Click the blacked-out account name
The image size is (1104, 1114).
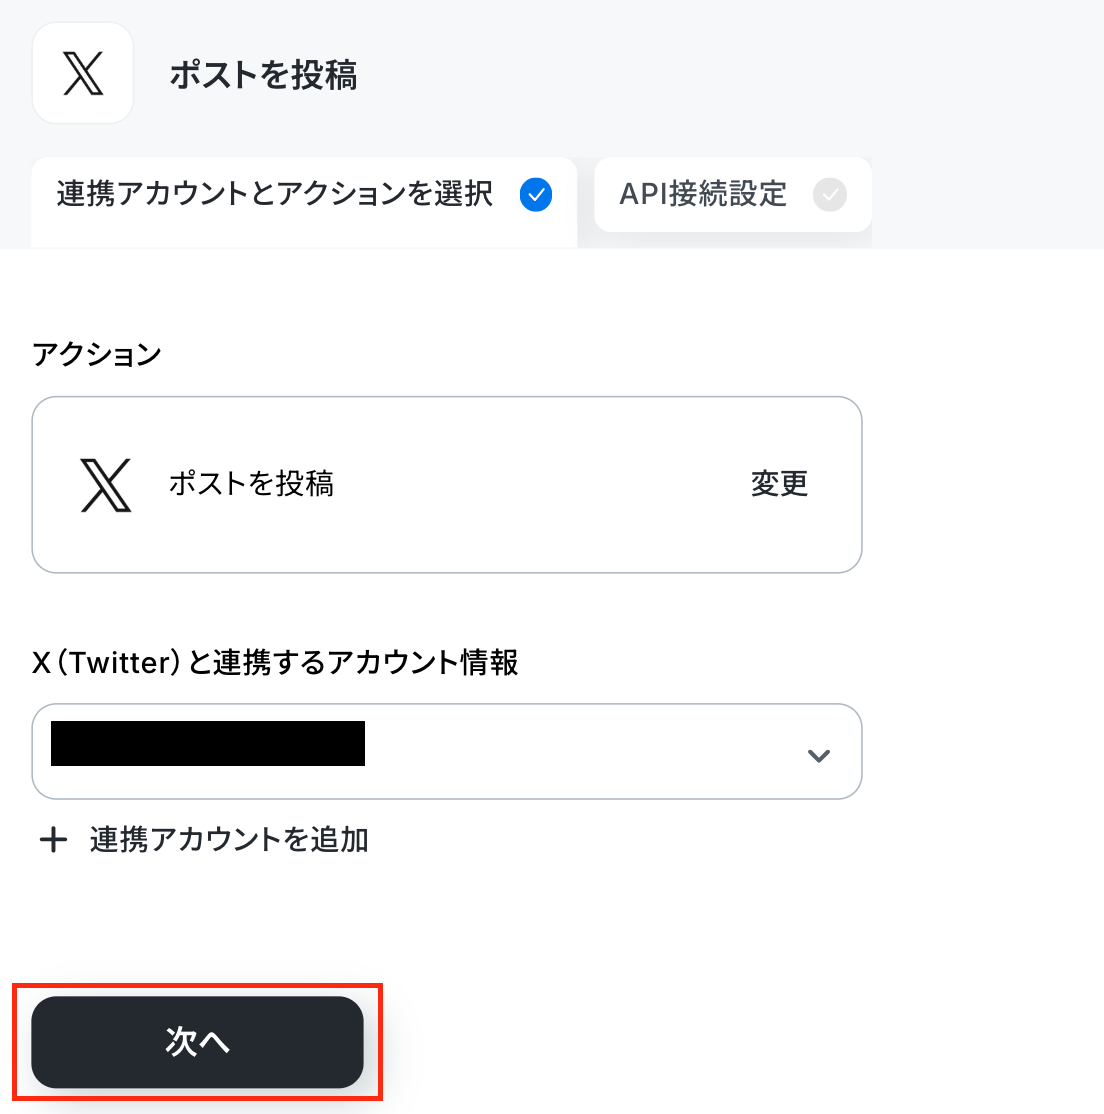click(208, 744)
